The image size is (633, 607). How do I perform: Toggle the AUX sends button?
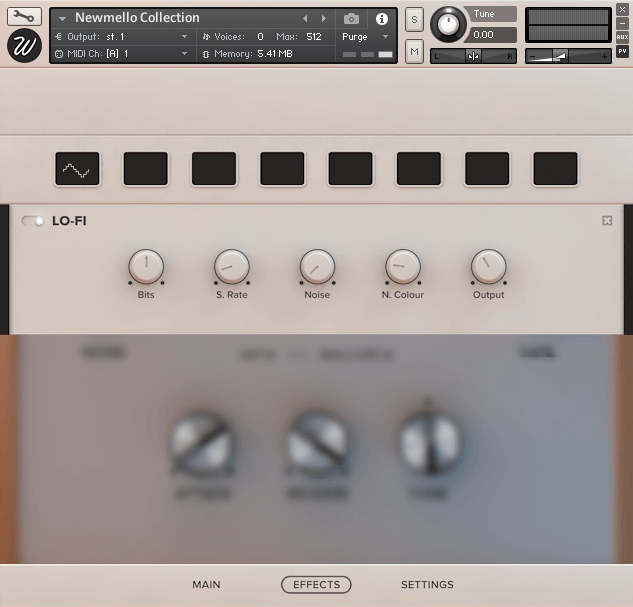point(622,37)
